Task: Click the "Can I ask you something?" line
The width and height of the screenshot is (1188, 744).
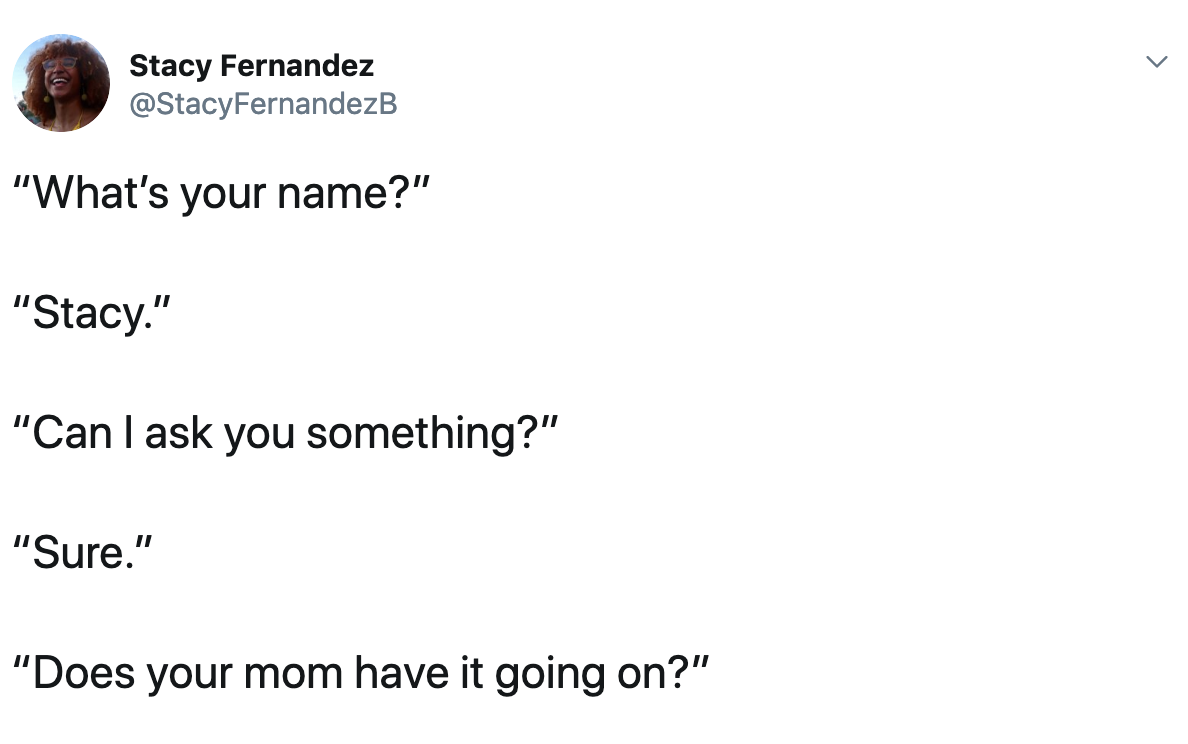Action: pyautogui.click(x=286, y=433)
